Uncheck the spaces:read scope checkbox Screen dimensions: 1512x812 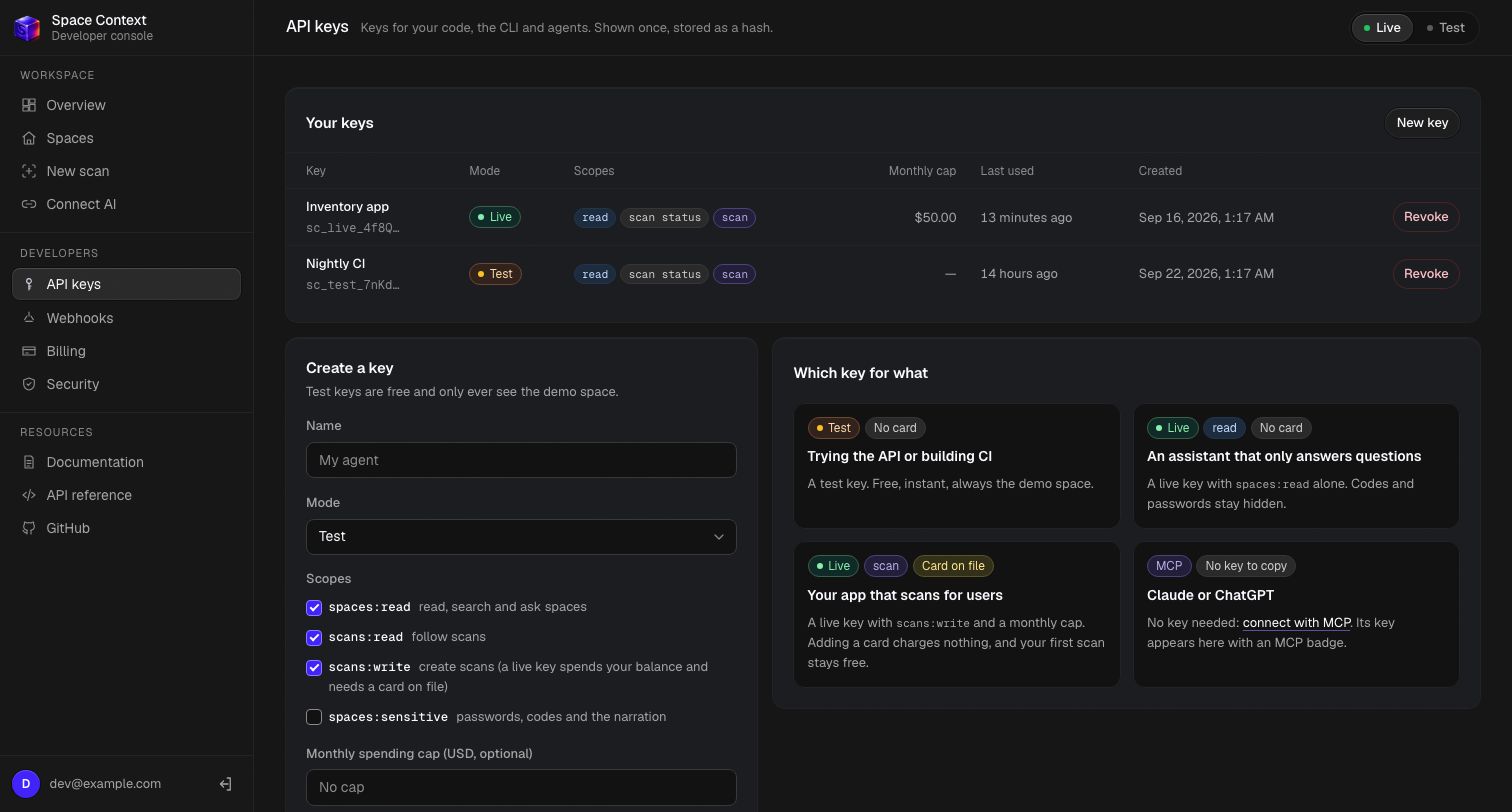tap(314, 607)
